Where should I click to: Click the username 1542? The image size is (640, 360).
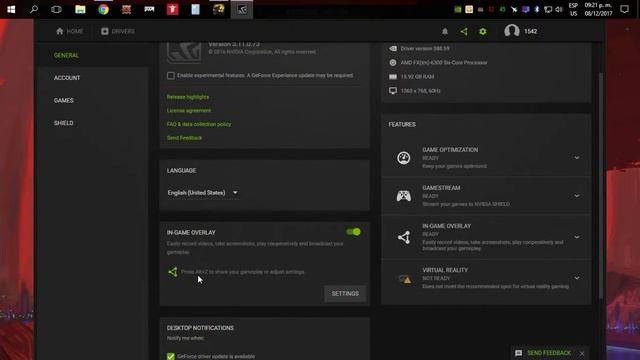531,31
